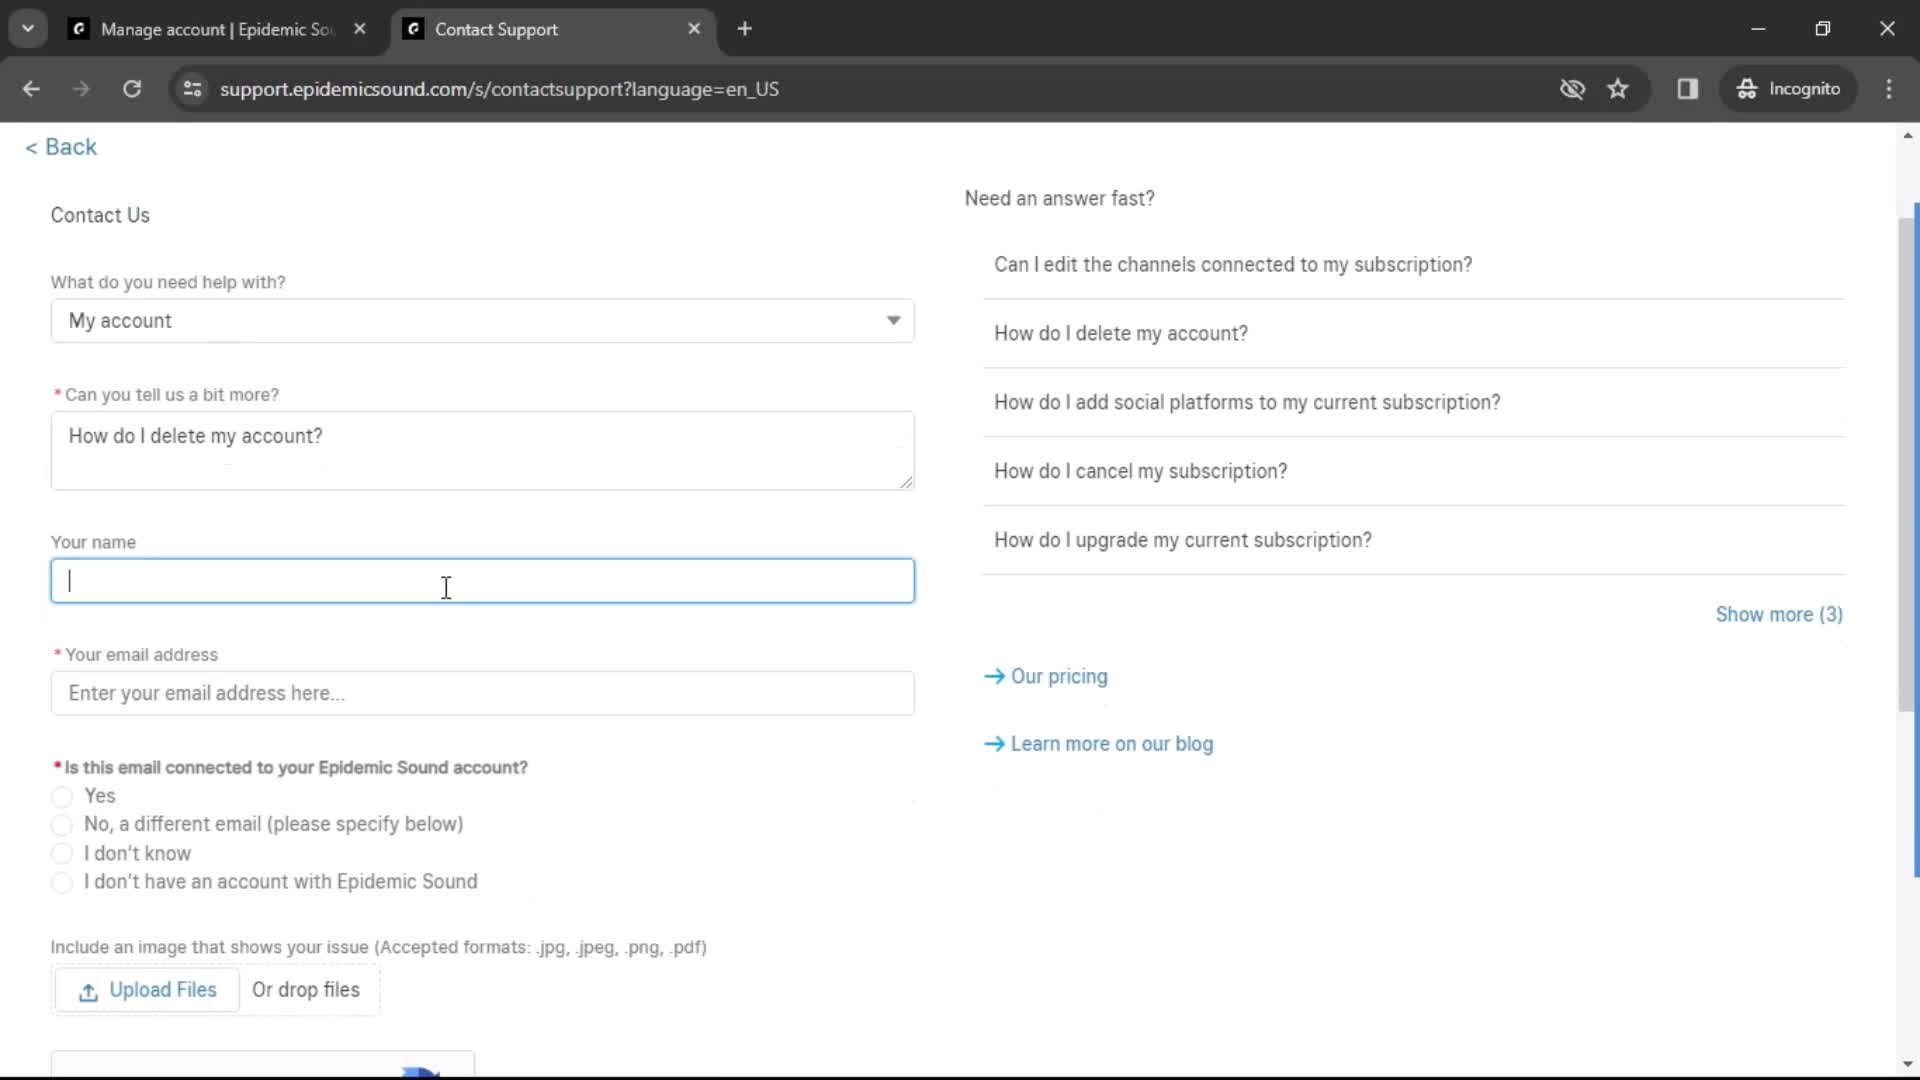Select the Yes radio button
This screenshot has height=1080, width=1920.
62,797
